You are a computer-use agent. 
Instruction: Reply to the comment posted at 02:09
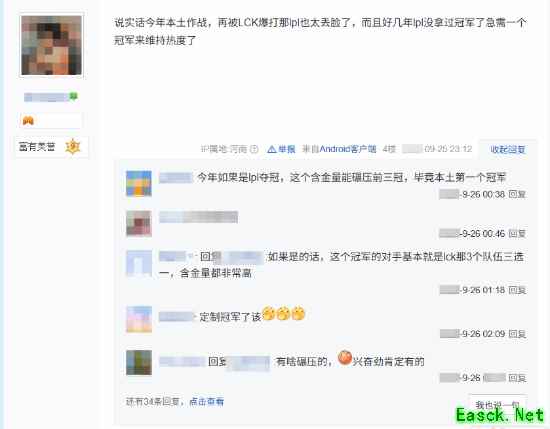[x=517, y=334]
